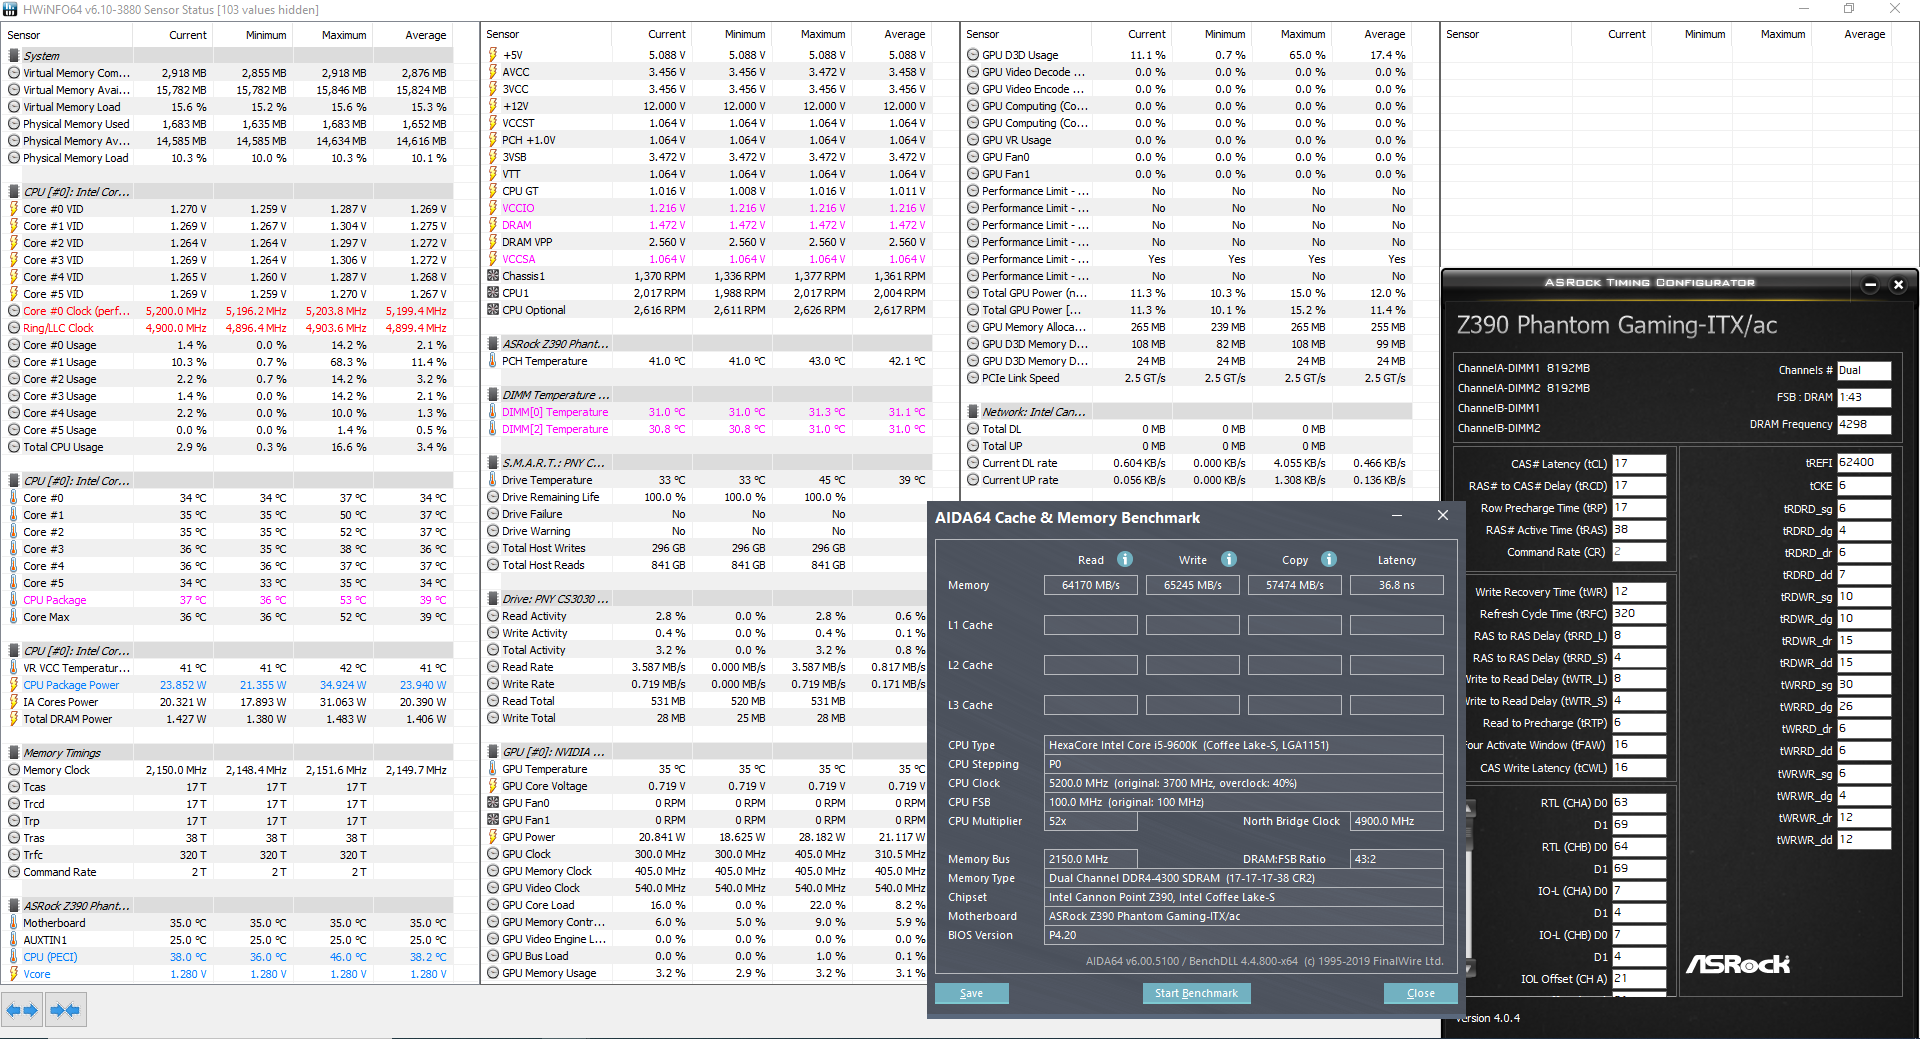Click Start Benchmark in AIDA64

(x=1196, y=993)
